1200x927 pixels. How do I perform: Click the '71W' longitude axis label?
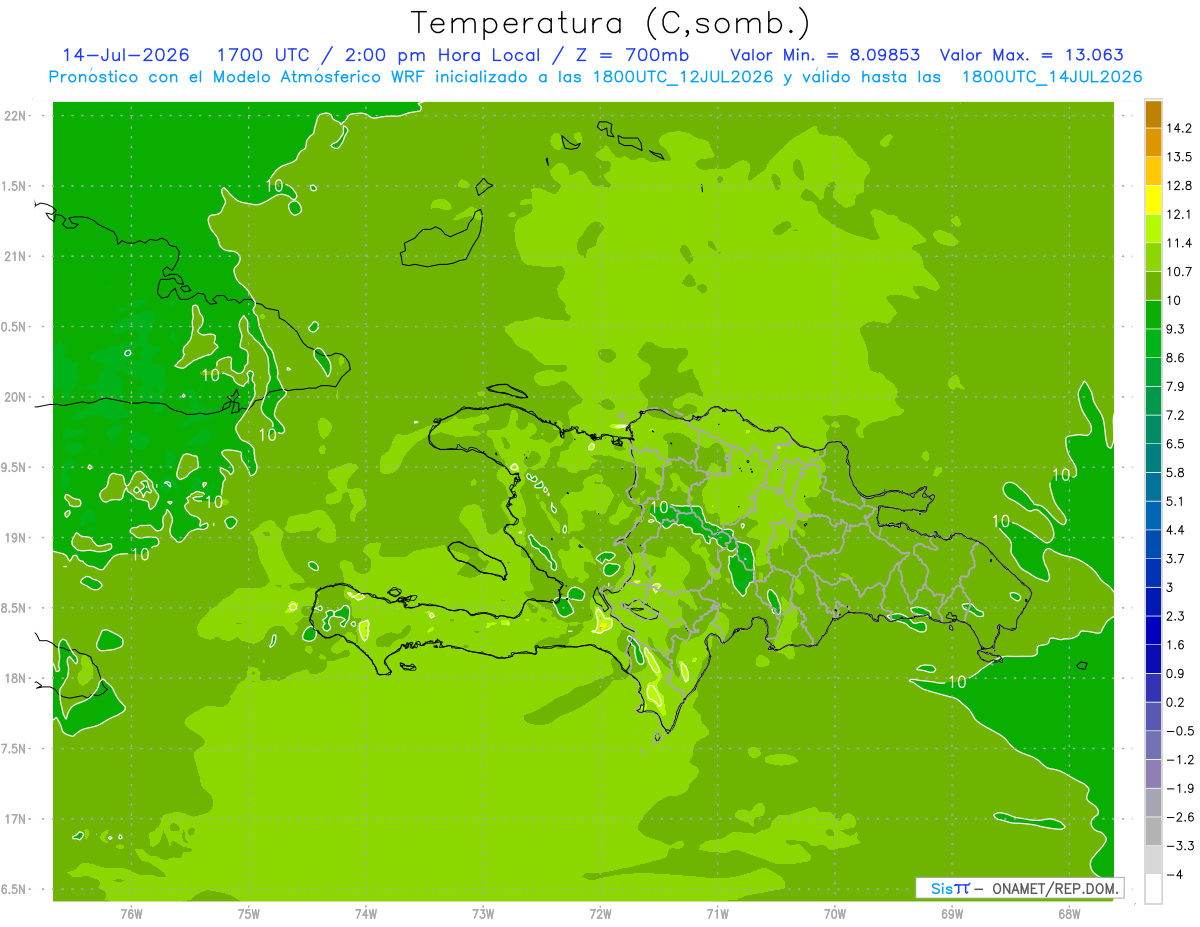717,914
